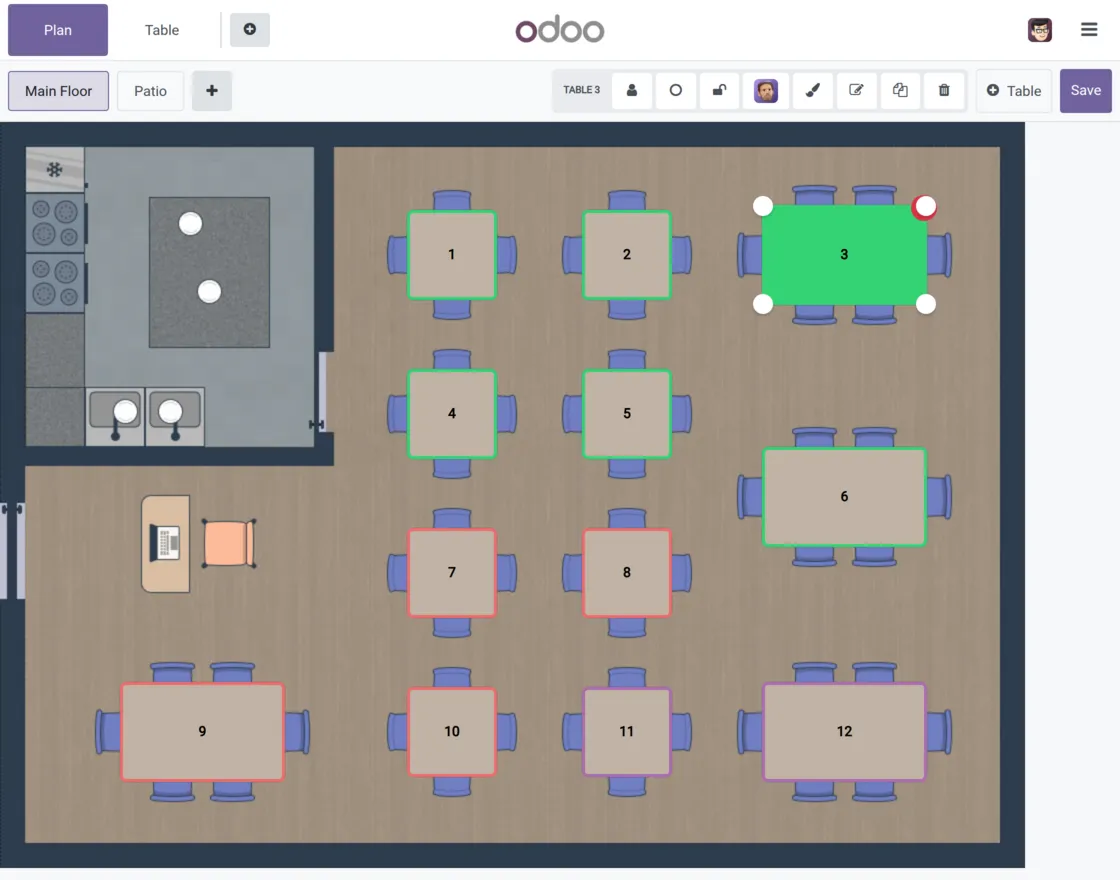Select table 10

click(451, 731)
